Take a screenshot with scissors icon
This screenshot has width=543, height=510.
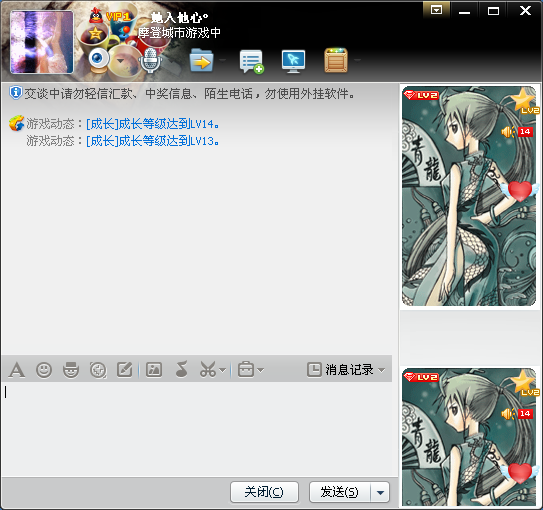coord(208,369)
